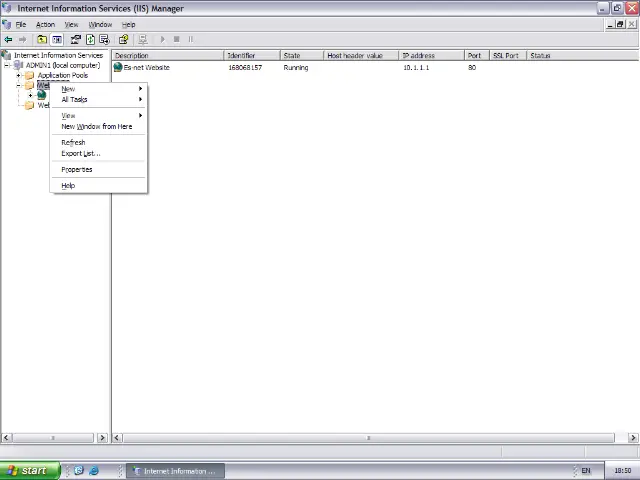
Task: Open the New submenu in context menu
Action: [98, 89]
